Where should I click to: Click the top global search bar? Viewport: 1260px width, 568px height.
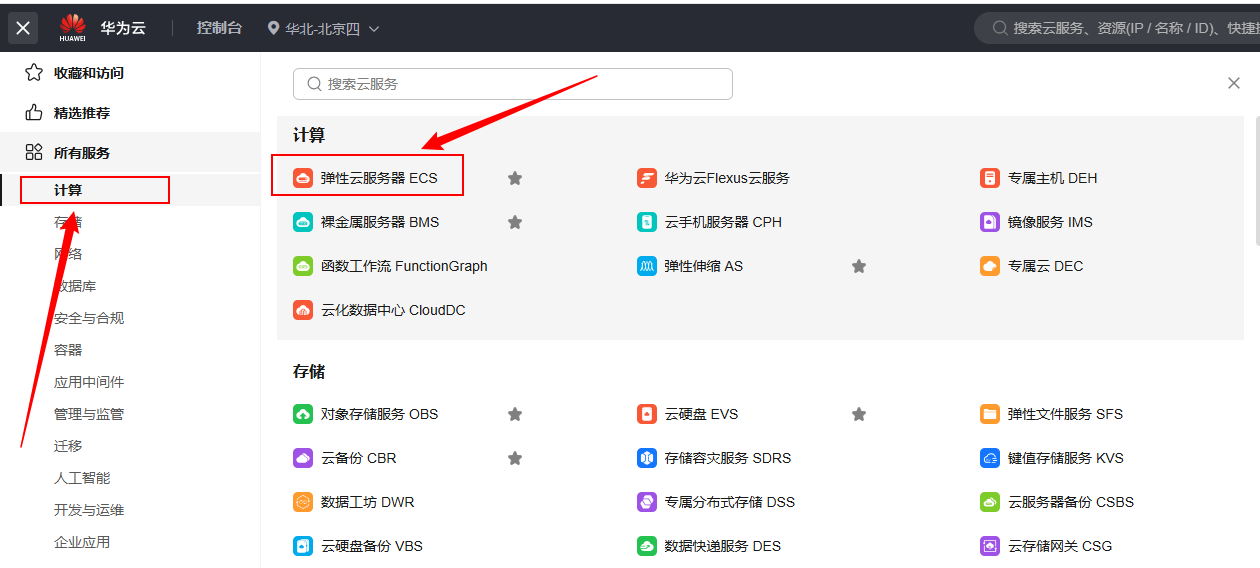tap(1117, 28)
